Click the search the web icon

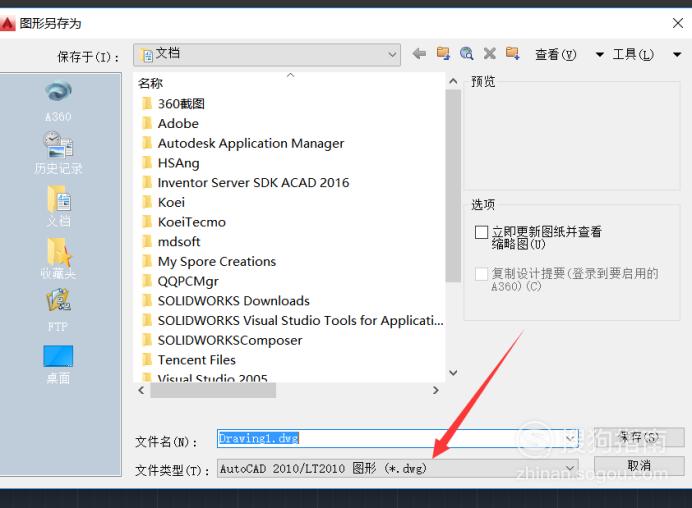[466, 53]
